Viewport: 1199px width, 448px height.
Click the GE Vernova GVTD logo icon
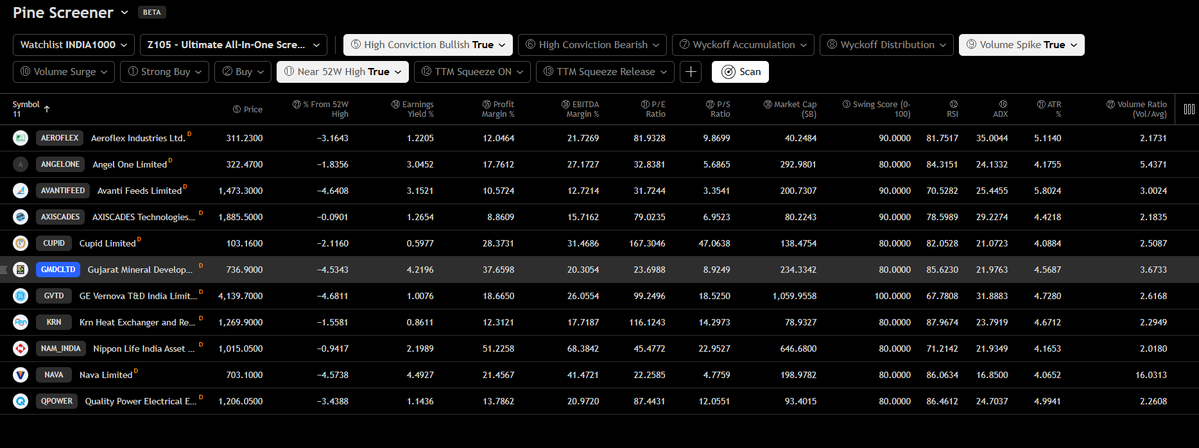pos(21,296)
